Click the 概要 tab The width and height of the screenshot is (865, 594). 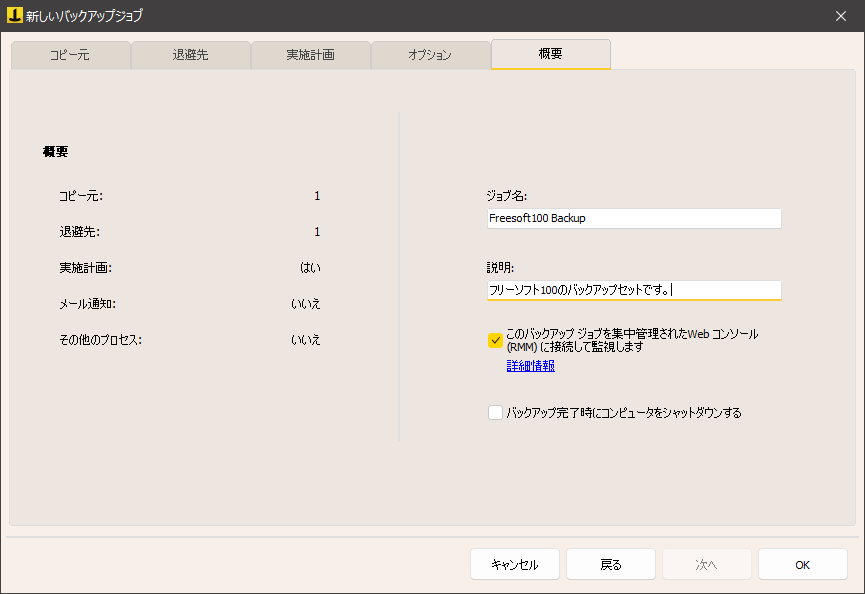[551, 54]
